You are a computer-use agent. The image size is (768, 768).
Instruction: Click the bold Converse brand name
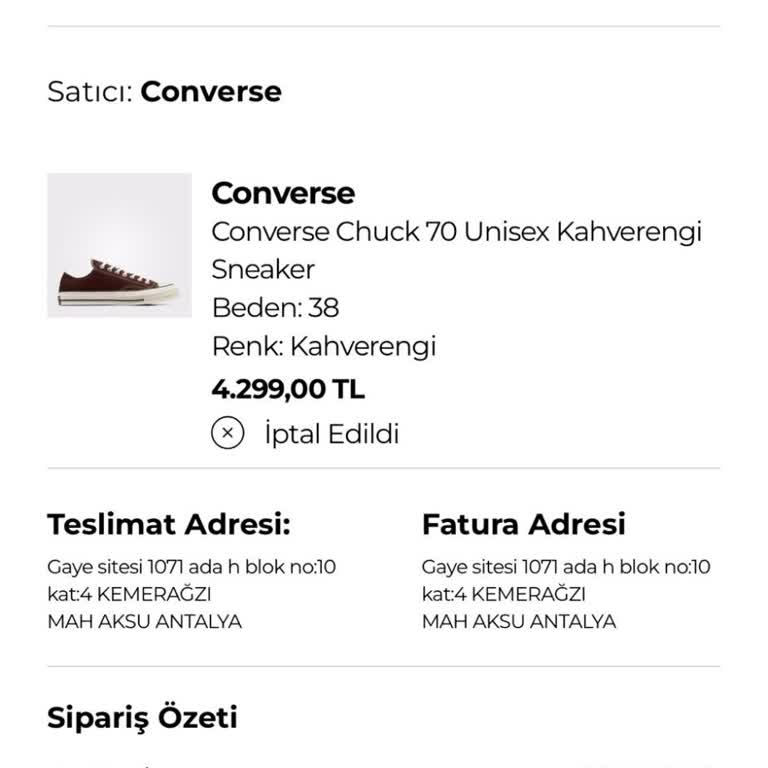283,192
